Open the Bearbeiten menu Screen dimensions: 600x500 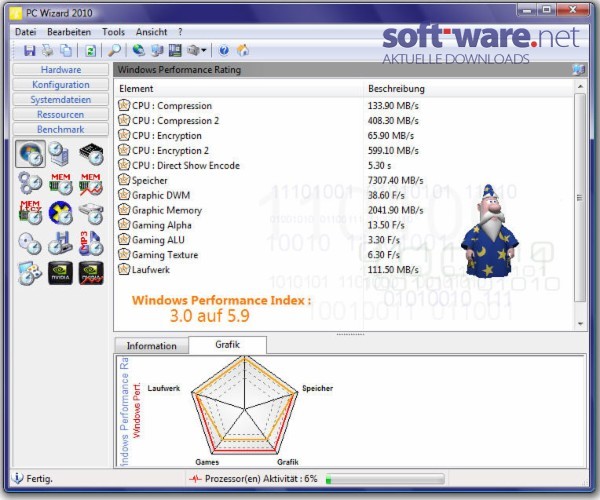tap(69, 32)
